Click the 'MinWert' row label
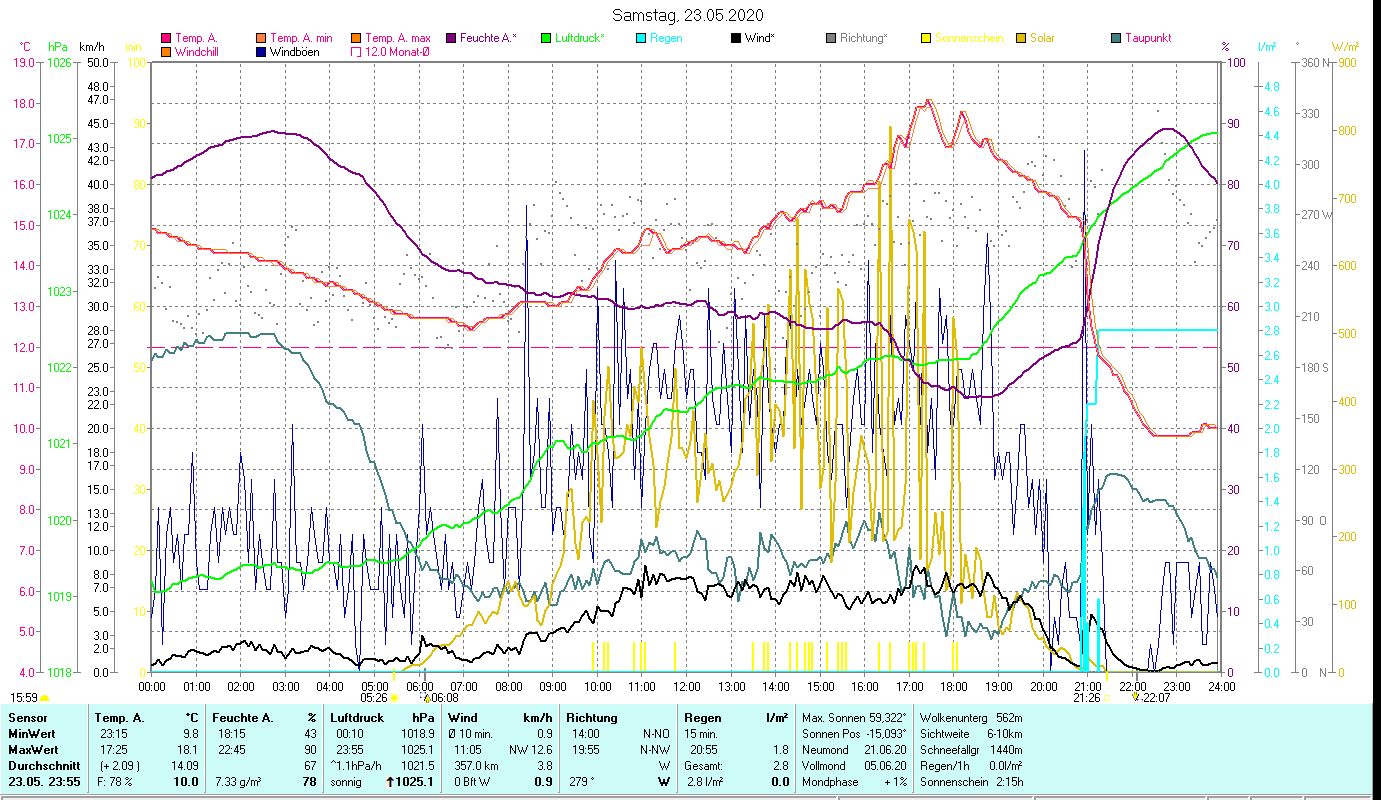The image size is (1381, 800). coord(32,734)
